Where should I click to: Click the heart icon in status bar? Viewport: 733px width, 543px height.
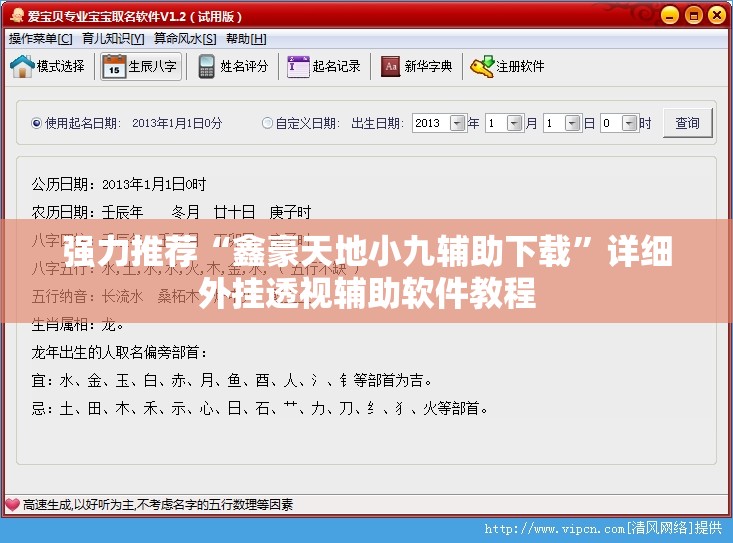coord(12,505)
